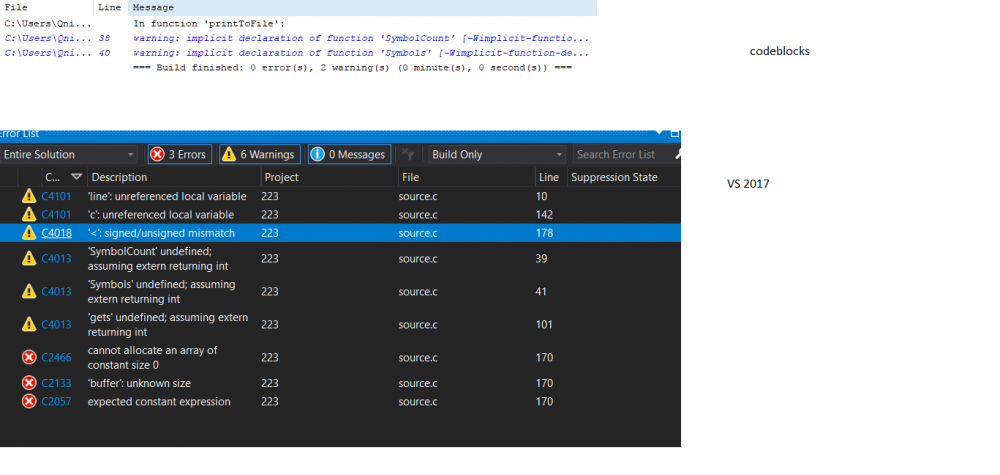This screenshot has height=475, width=1000.
Task: Open the C4101 link for 'c' variable
Action: pos(56,215)
